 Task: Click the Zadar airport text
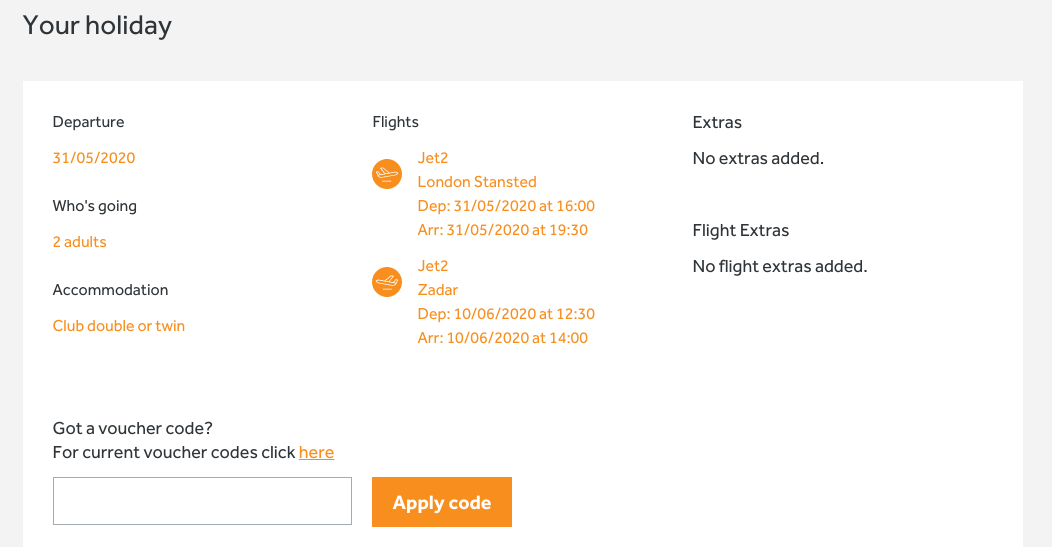pos(437,290)
